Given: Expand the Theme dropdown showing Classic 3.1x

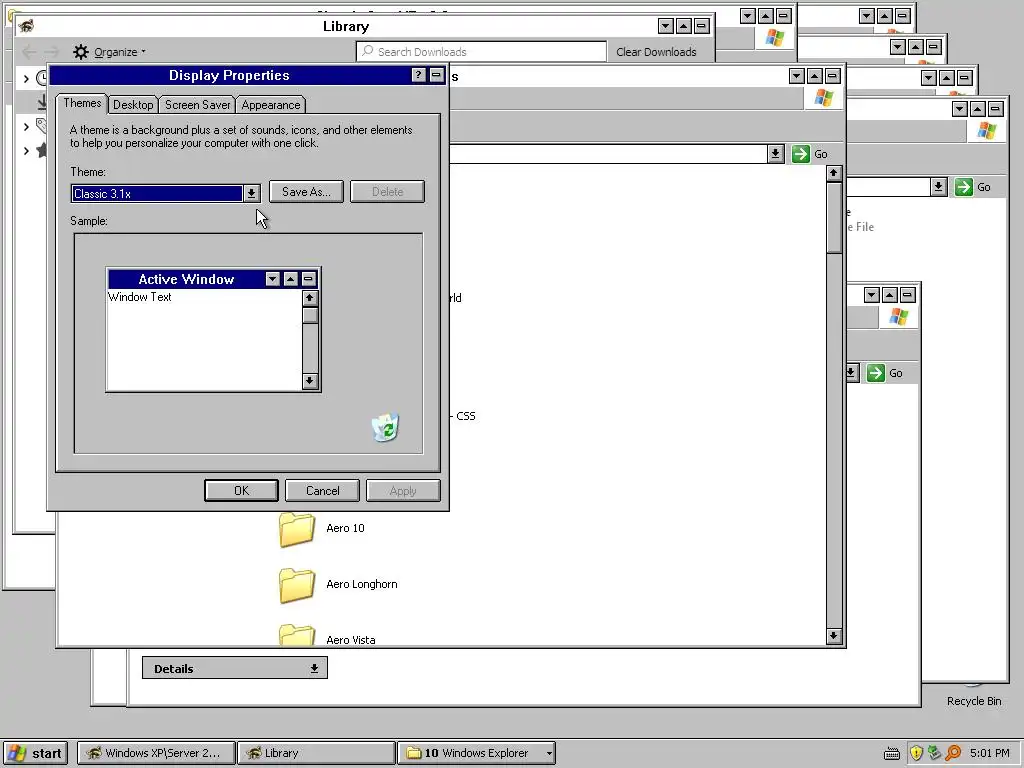Looking at the screenshot, I should click(x=251, y=193).
